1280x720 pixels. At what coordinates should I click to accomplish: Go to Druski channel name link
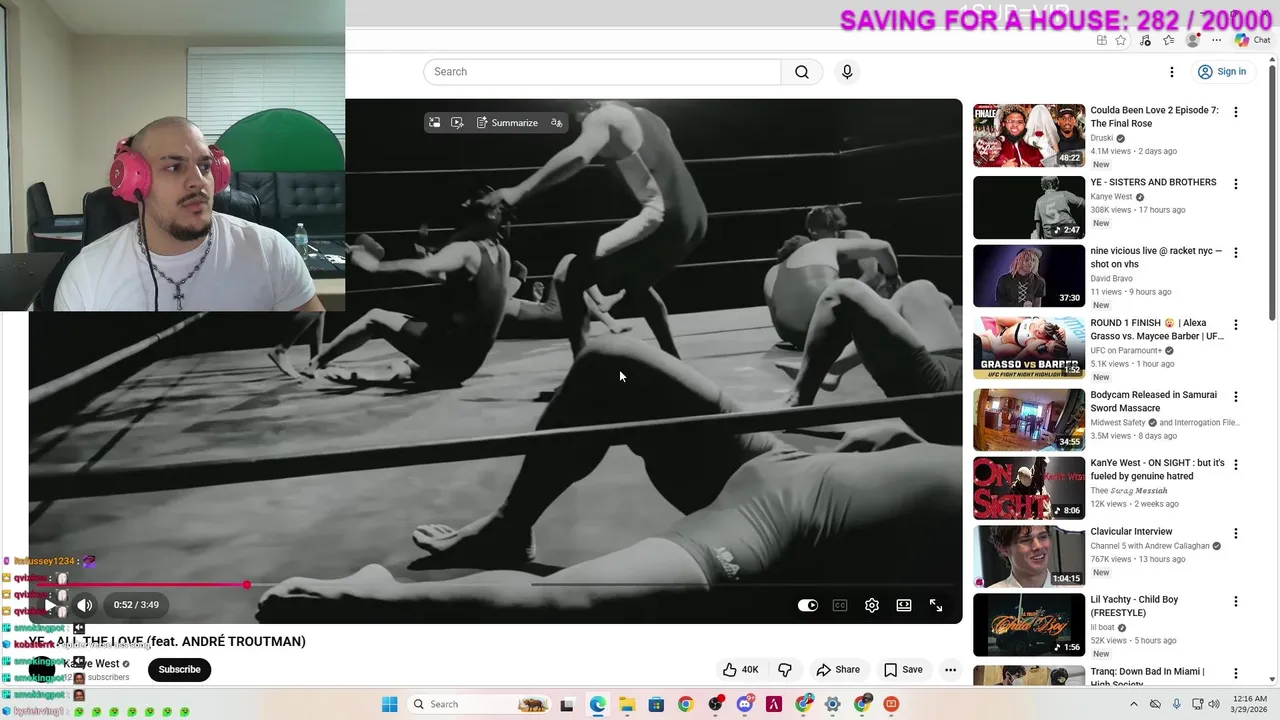click(x=1103, y=138)
